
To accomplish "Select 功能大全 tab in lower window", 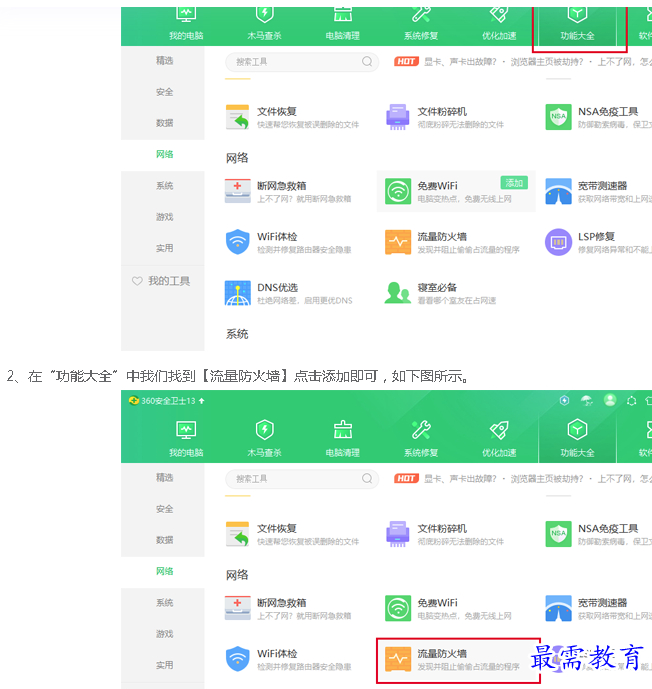I will [x=577, y=438].
